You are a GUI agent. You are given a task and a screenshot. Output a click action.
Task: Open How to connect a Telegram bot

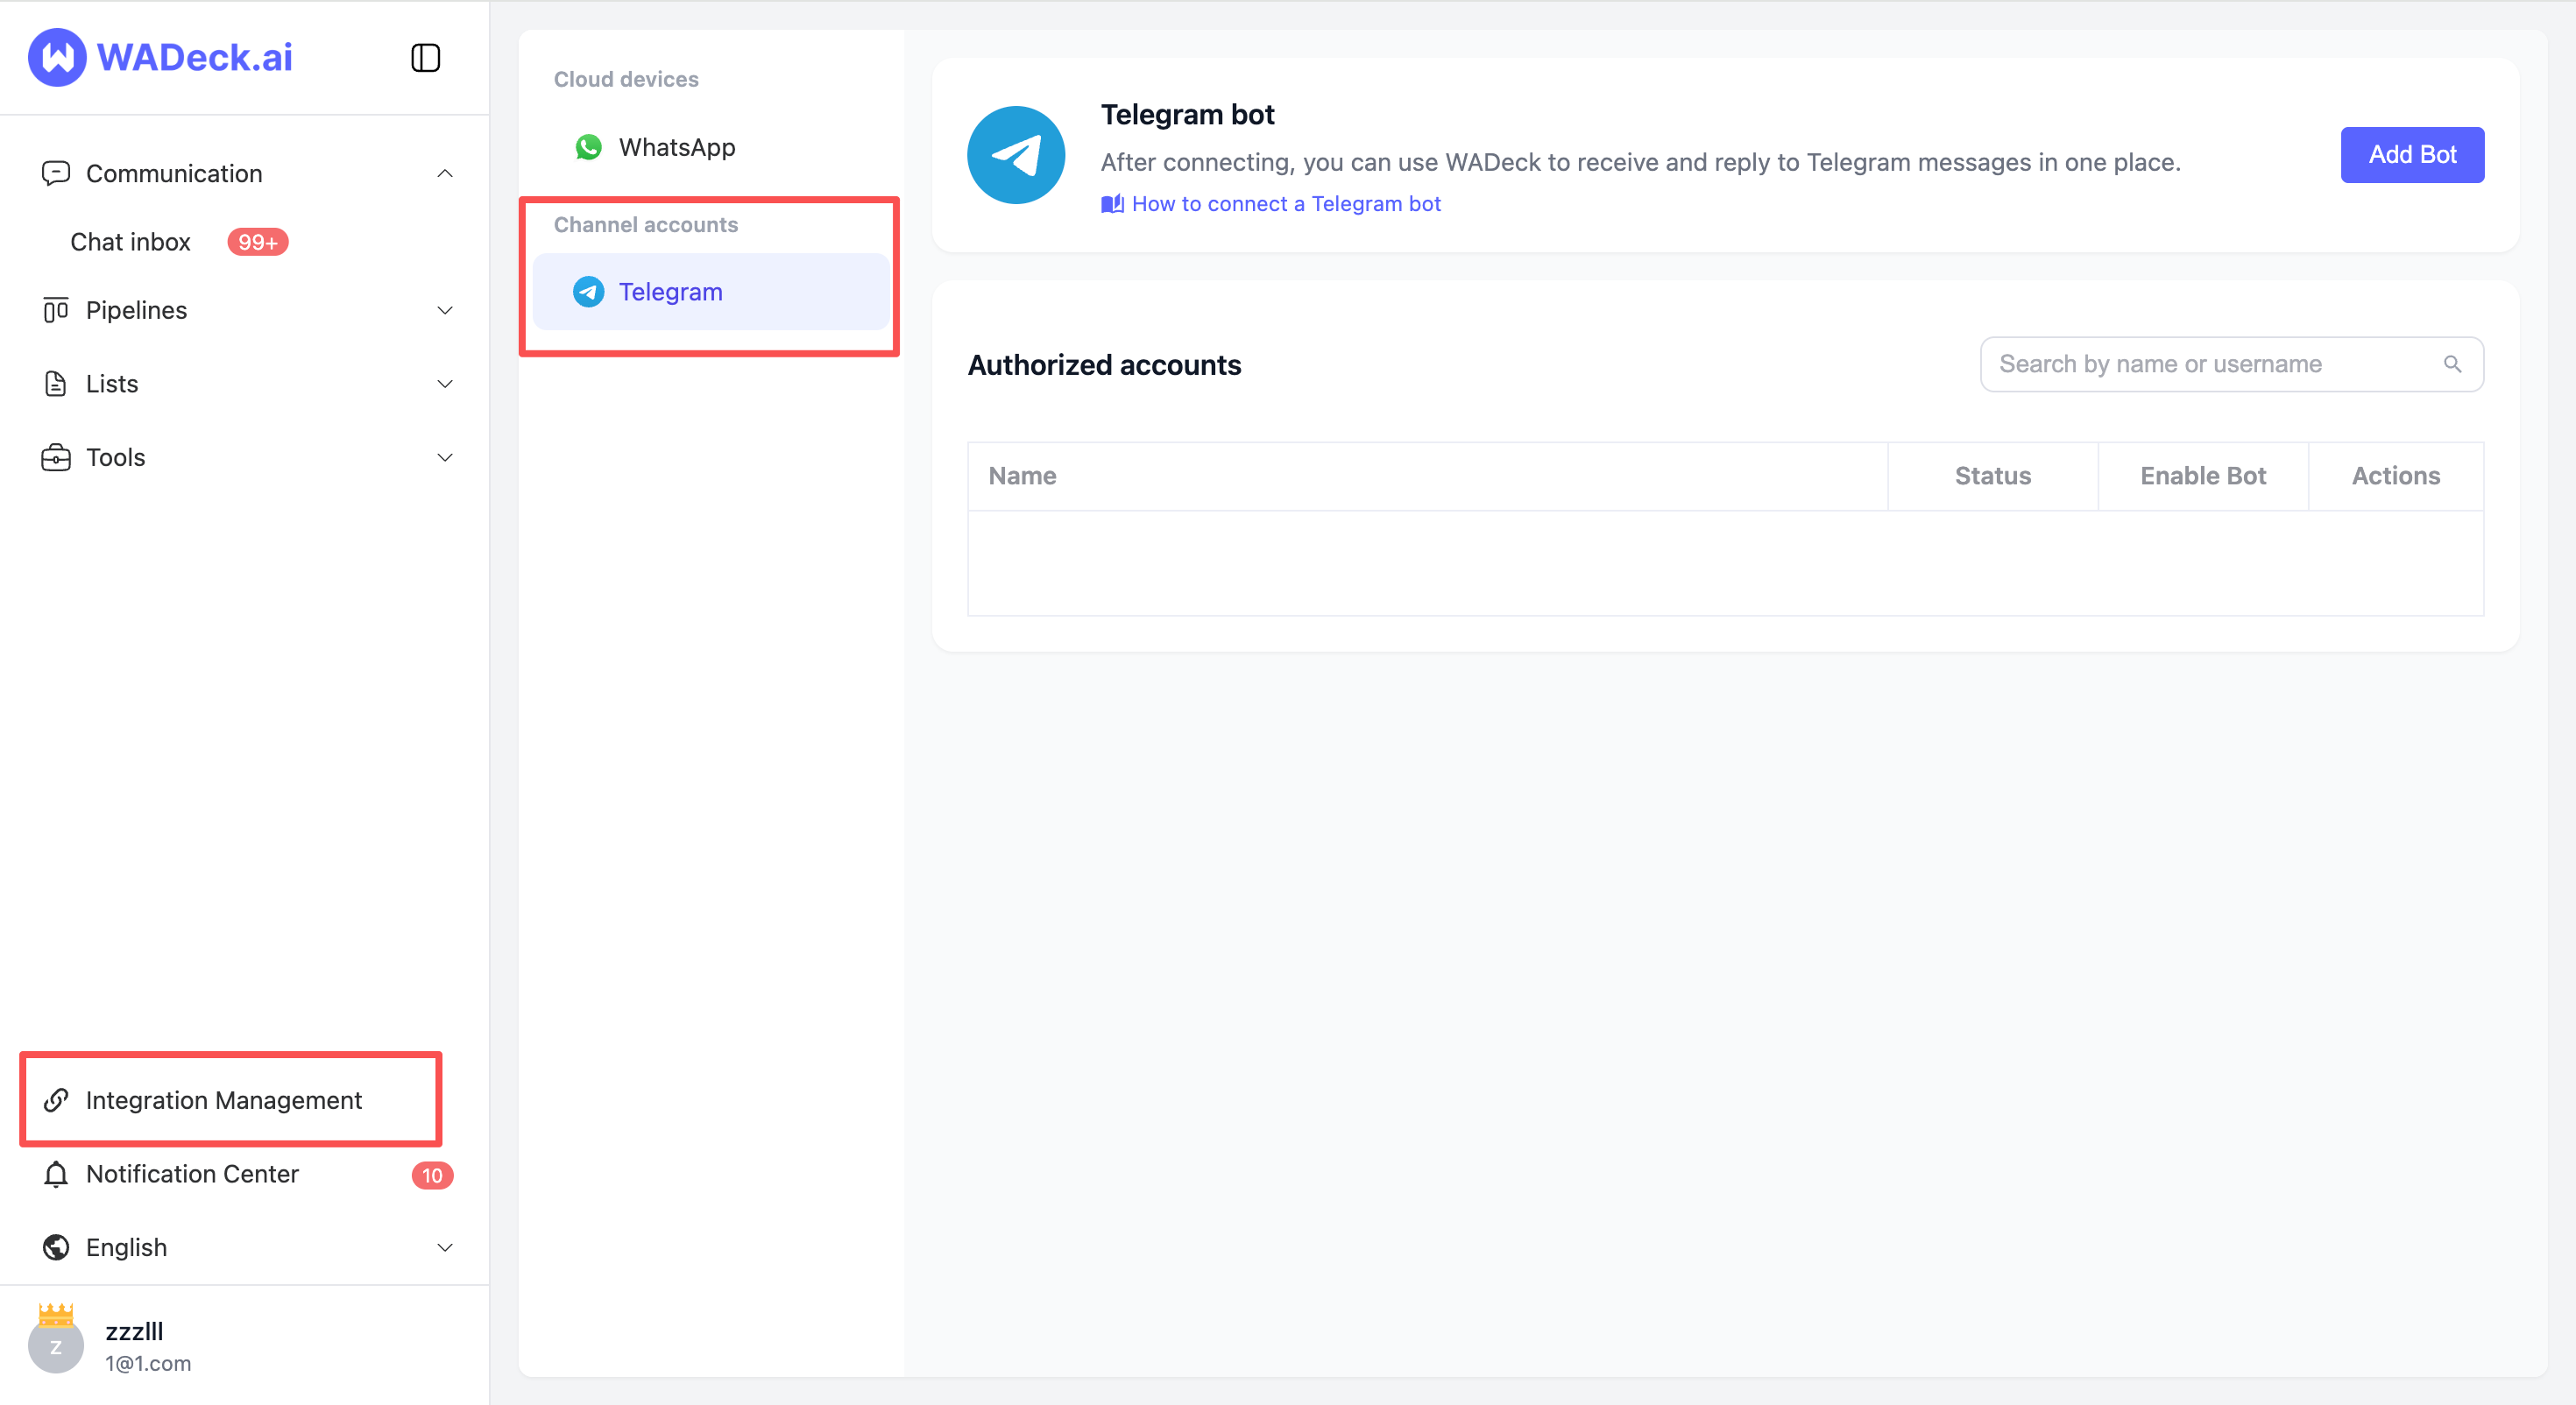[1286, 204]
